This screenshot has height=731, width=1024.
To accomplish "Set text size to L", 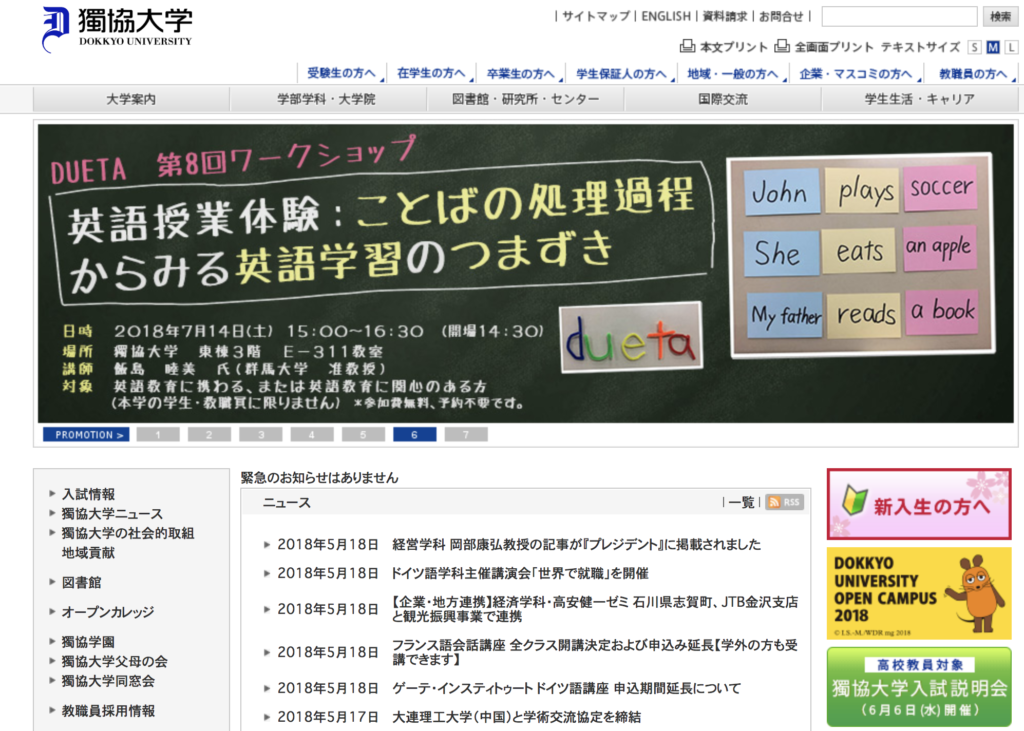I will click(x=1011, y=47).
